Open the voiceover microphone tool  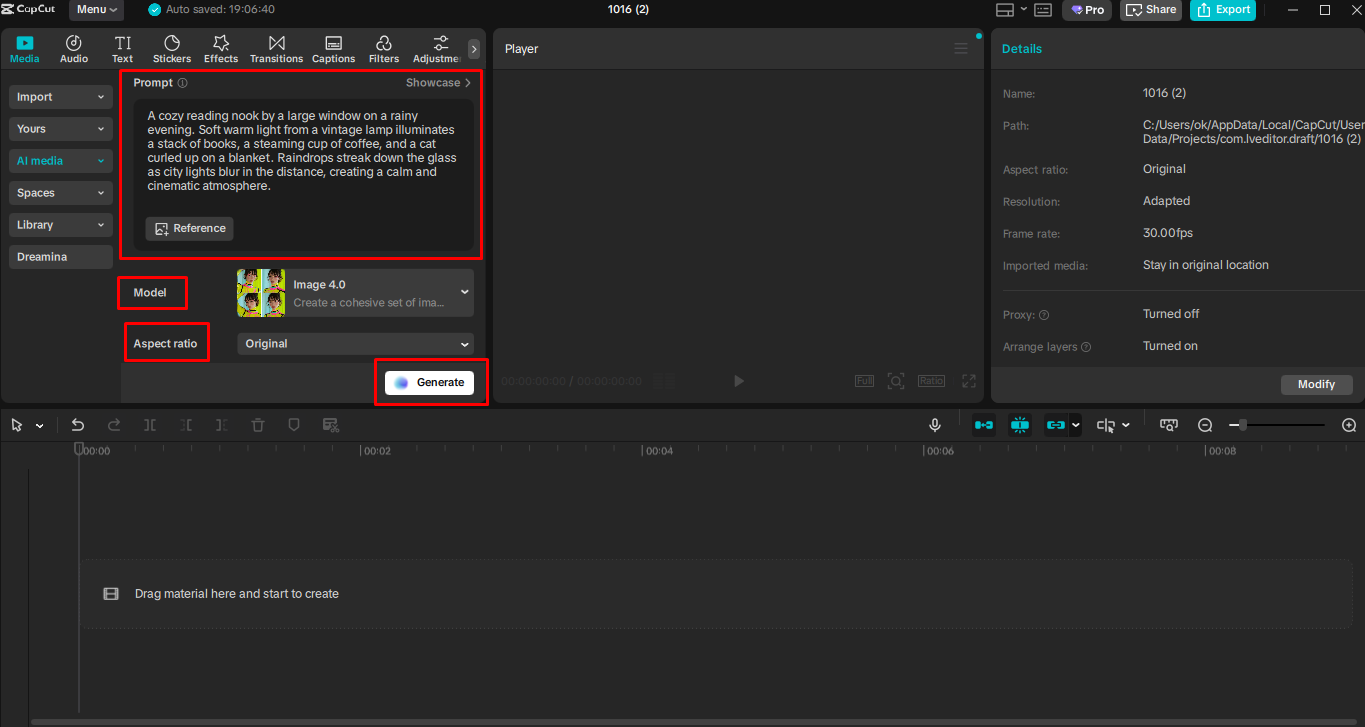pos(934,425)
